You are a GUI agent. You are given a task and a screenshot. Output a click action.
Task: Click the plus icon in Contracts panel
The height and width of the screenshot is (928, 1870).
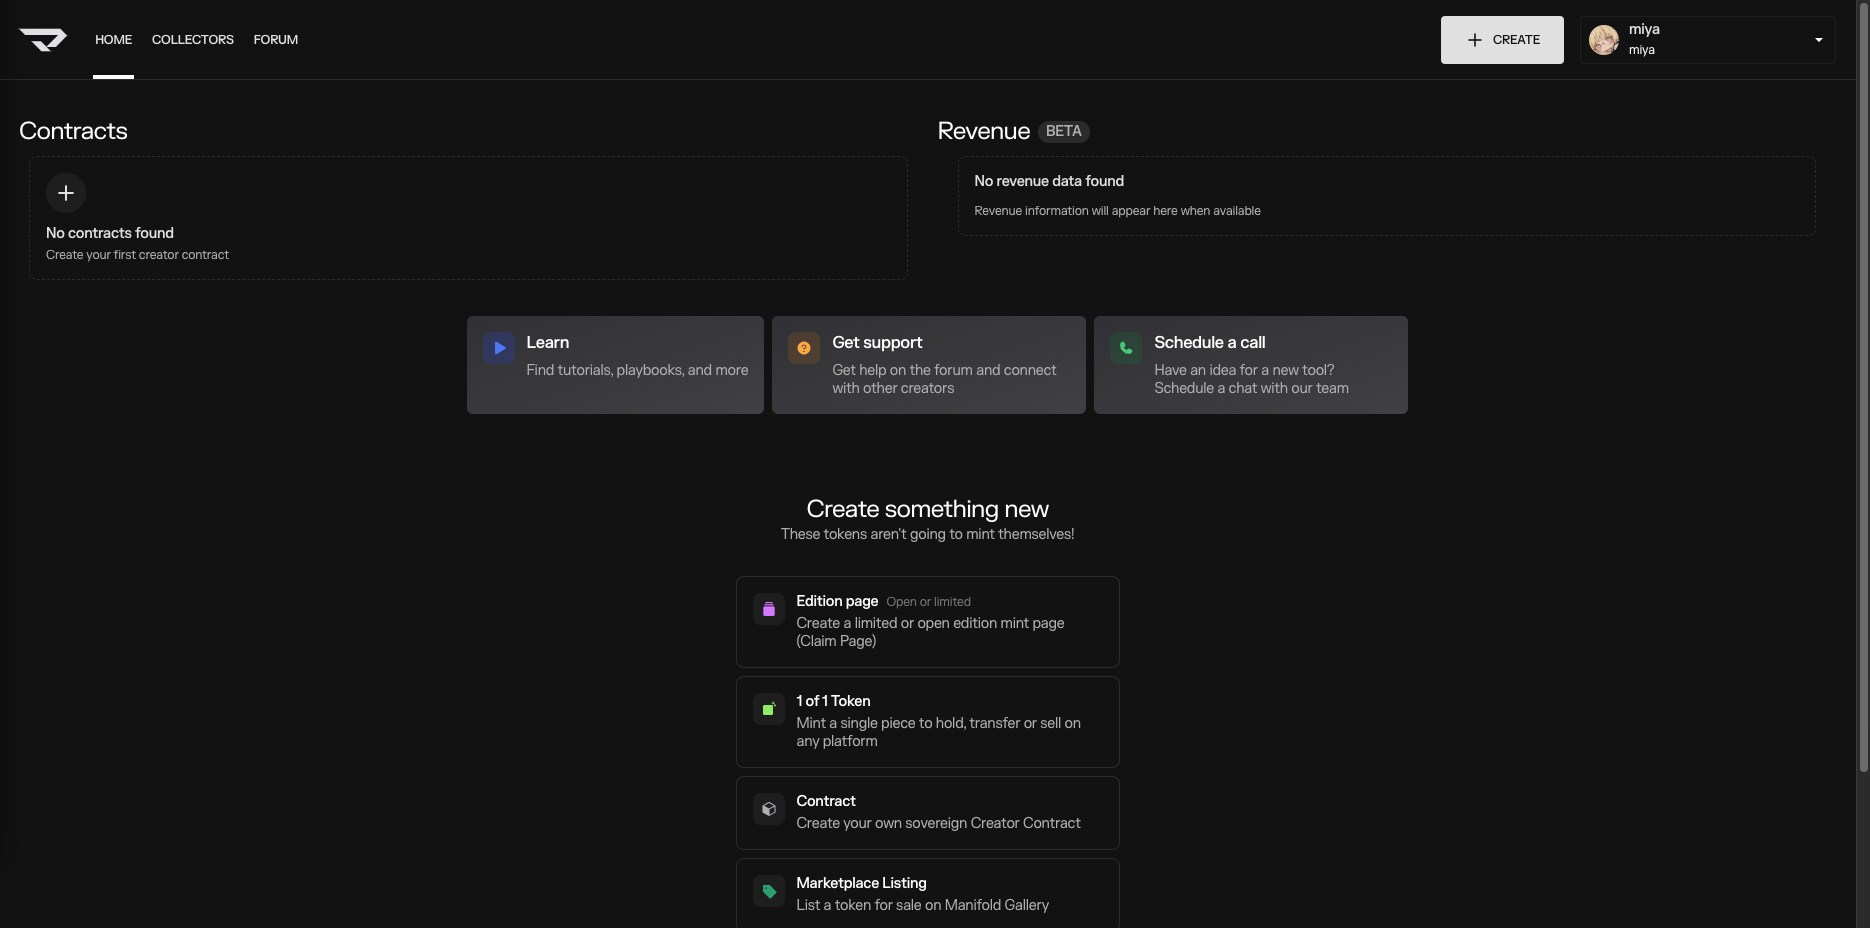pos(66,193)
